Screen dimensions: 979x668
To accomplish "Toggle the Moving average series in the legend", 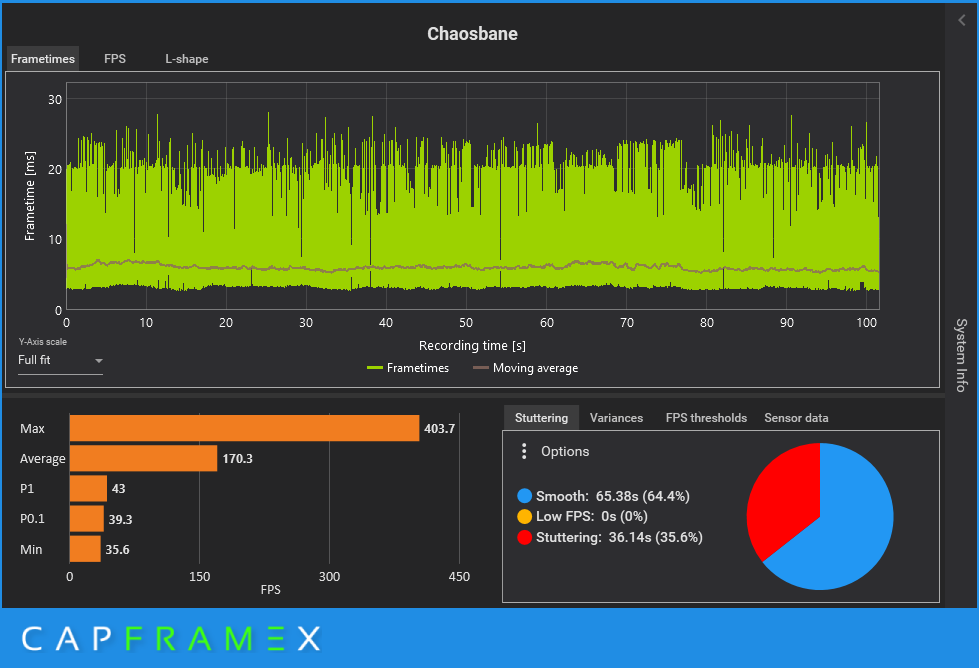I will pos(526,368).
